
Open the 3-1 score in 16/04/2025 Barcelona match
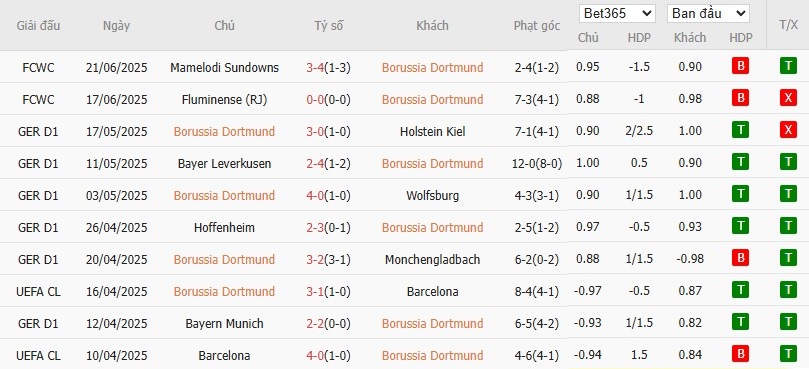coord(315,292)
